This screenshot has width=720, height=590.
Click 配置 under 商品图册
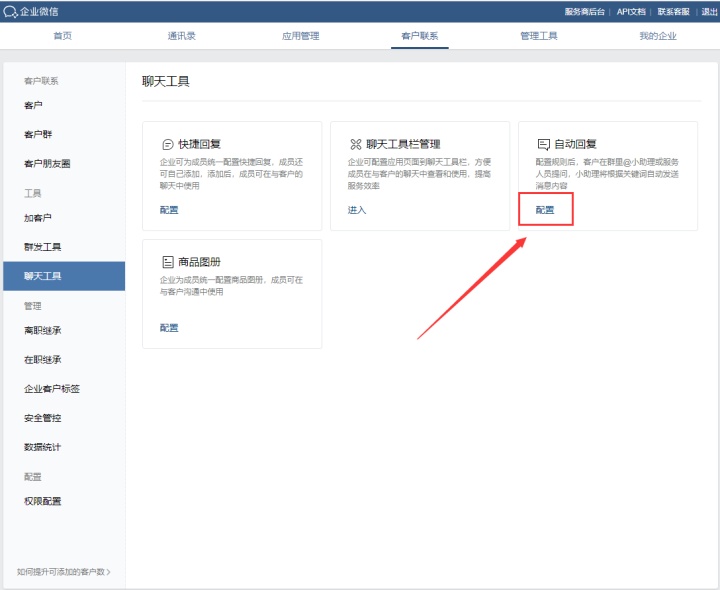tap(169, 328)
